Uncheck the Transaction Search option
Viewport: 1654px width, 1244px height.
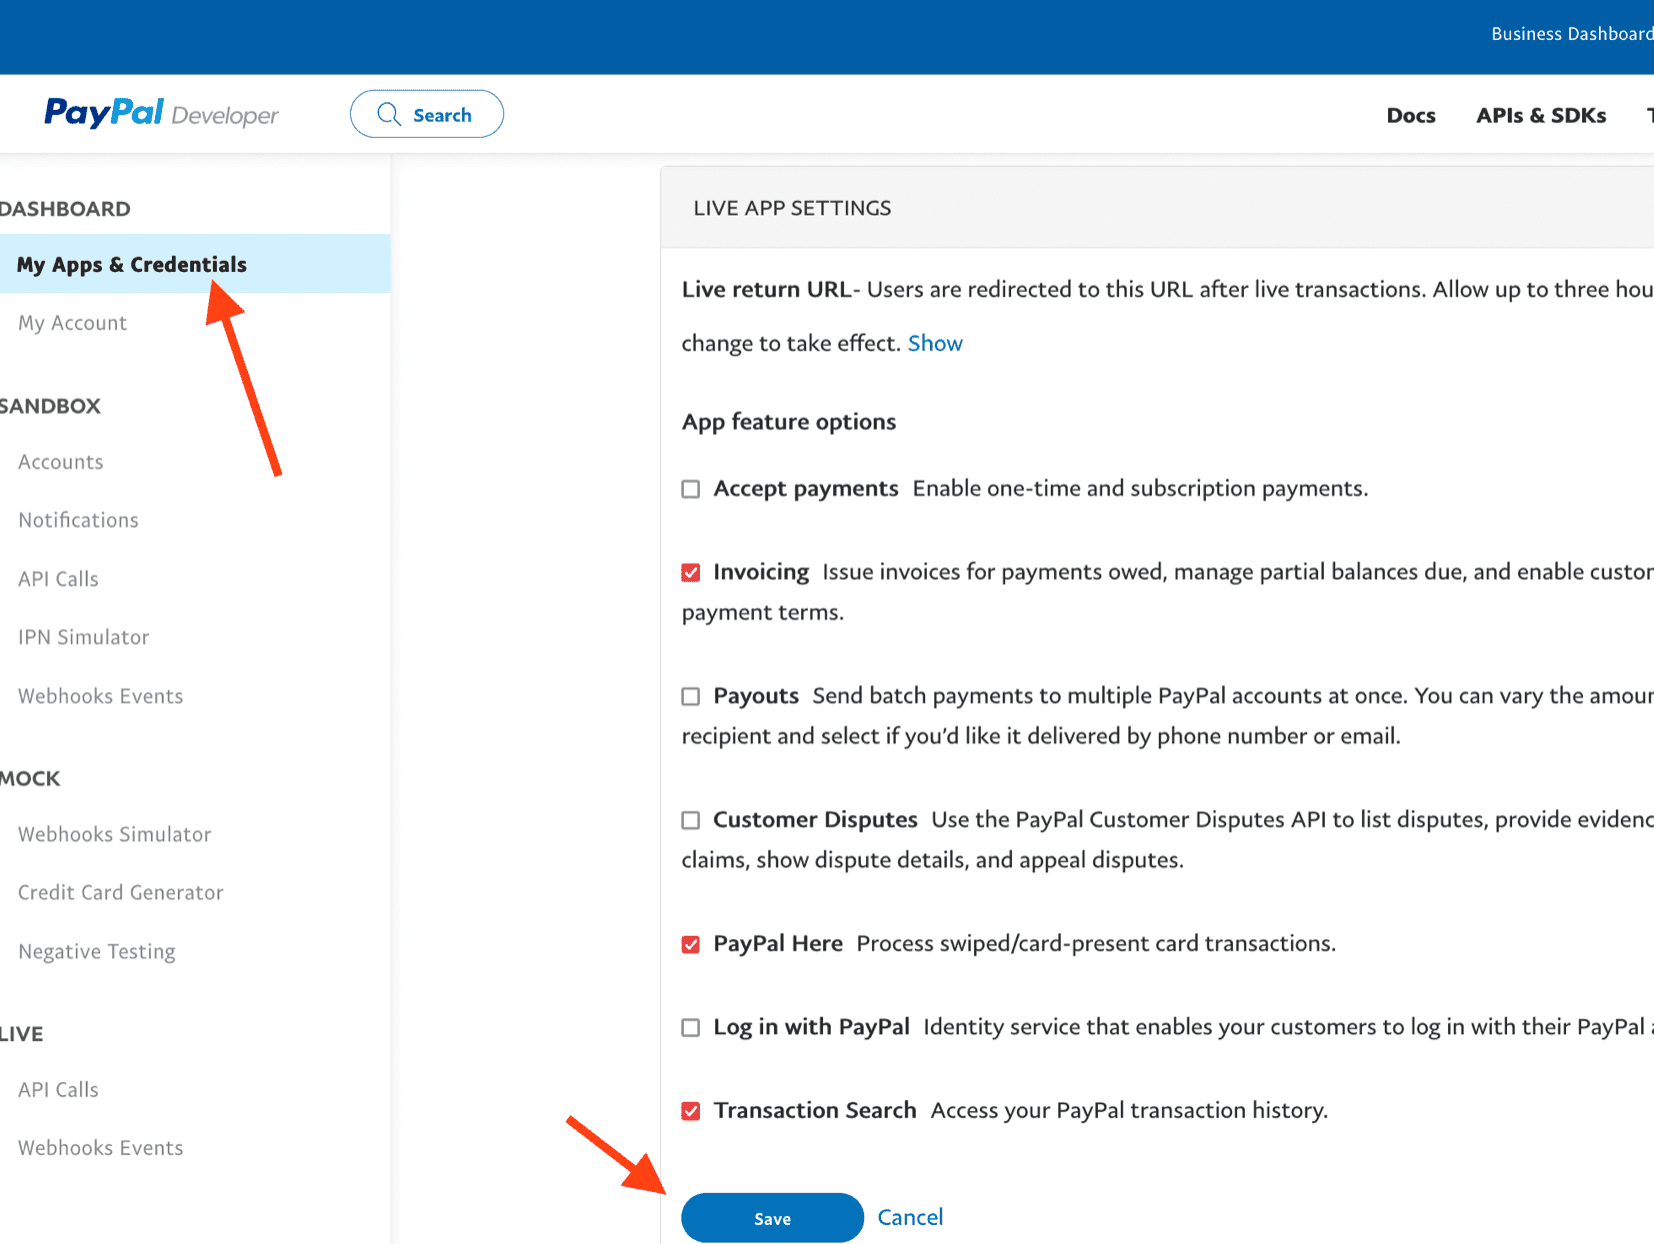click(691, 1111)
